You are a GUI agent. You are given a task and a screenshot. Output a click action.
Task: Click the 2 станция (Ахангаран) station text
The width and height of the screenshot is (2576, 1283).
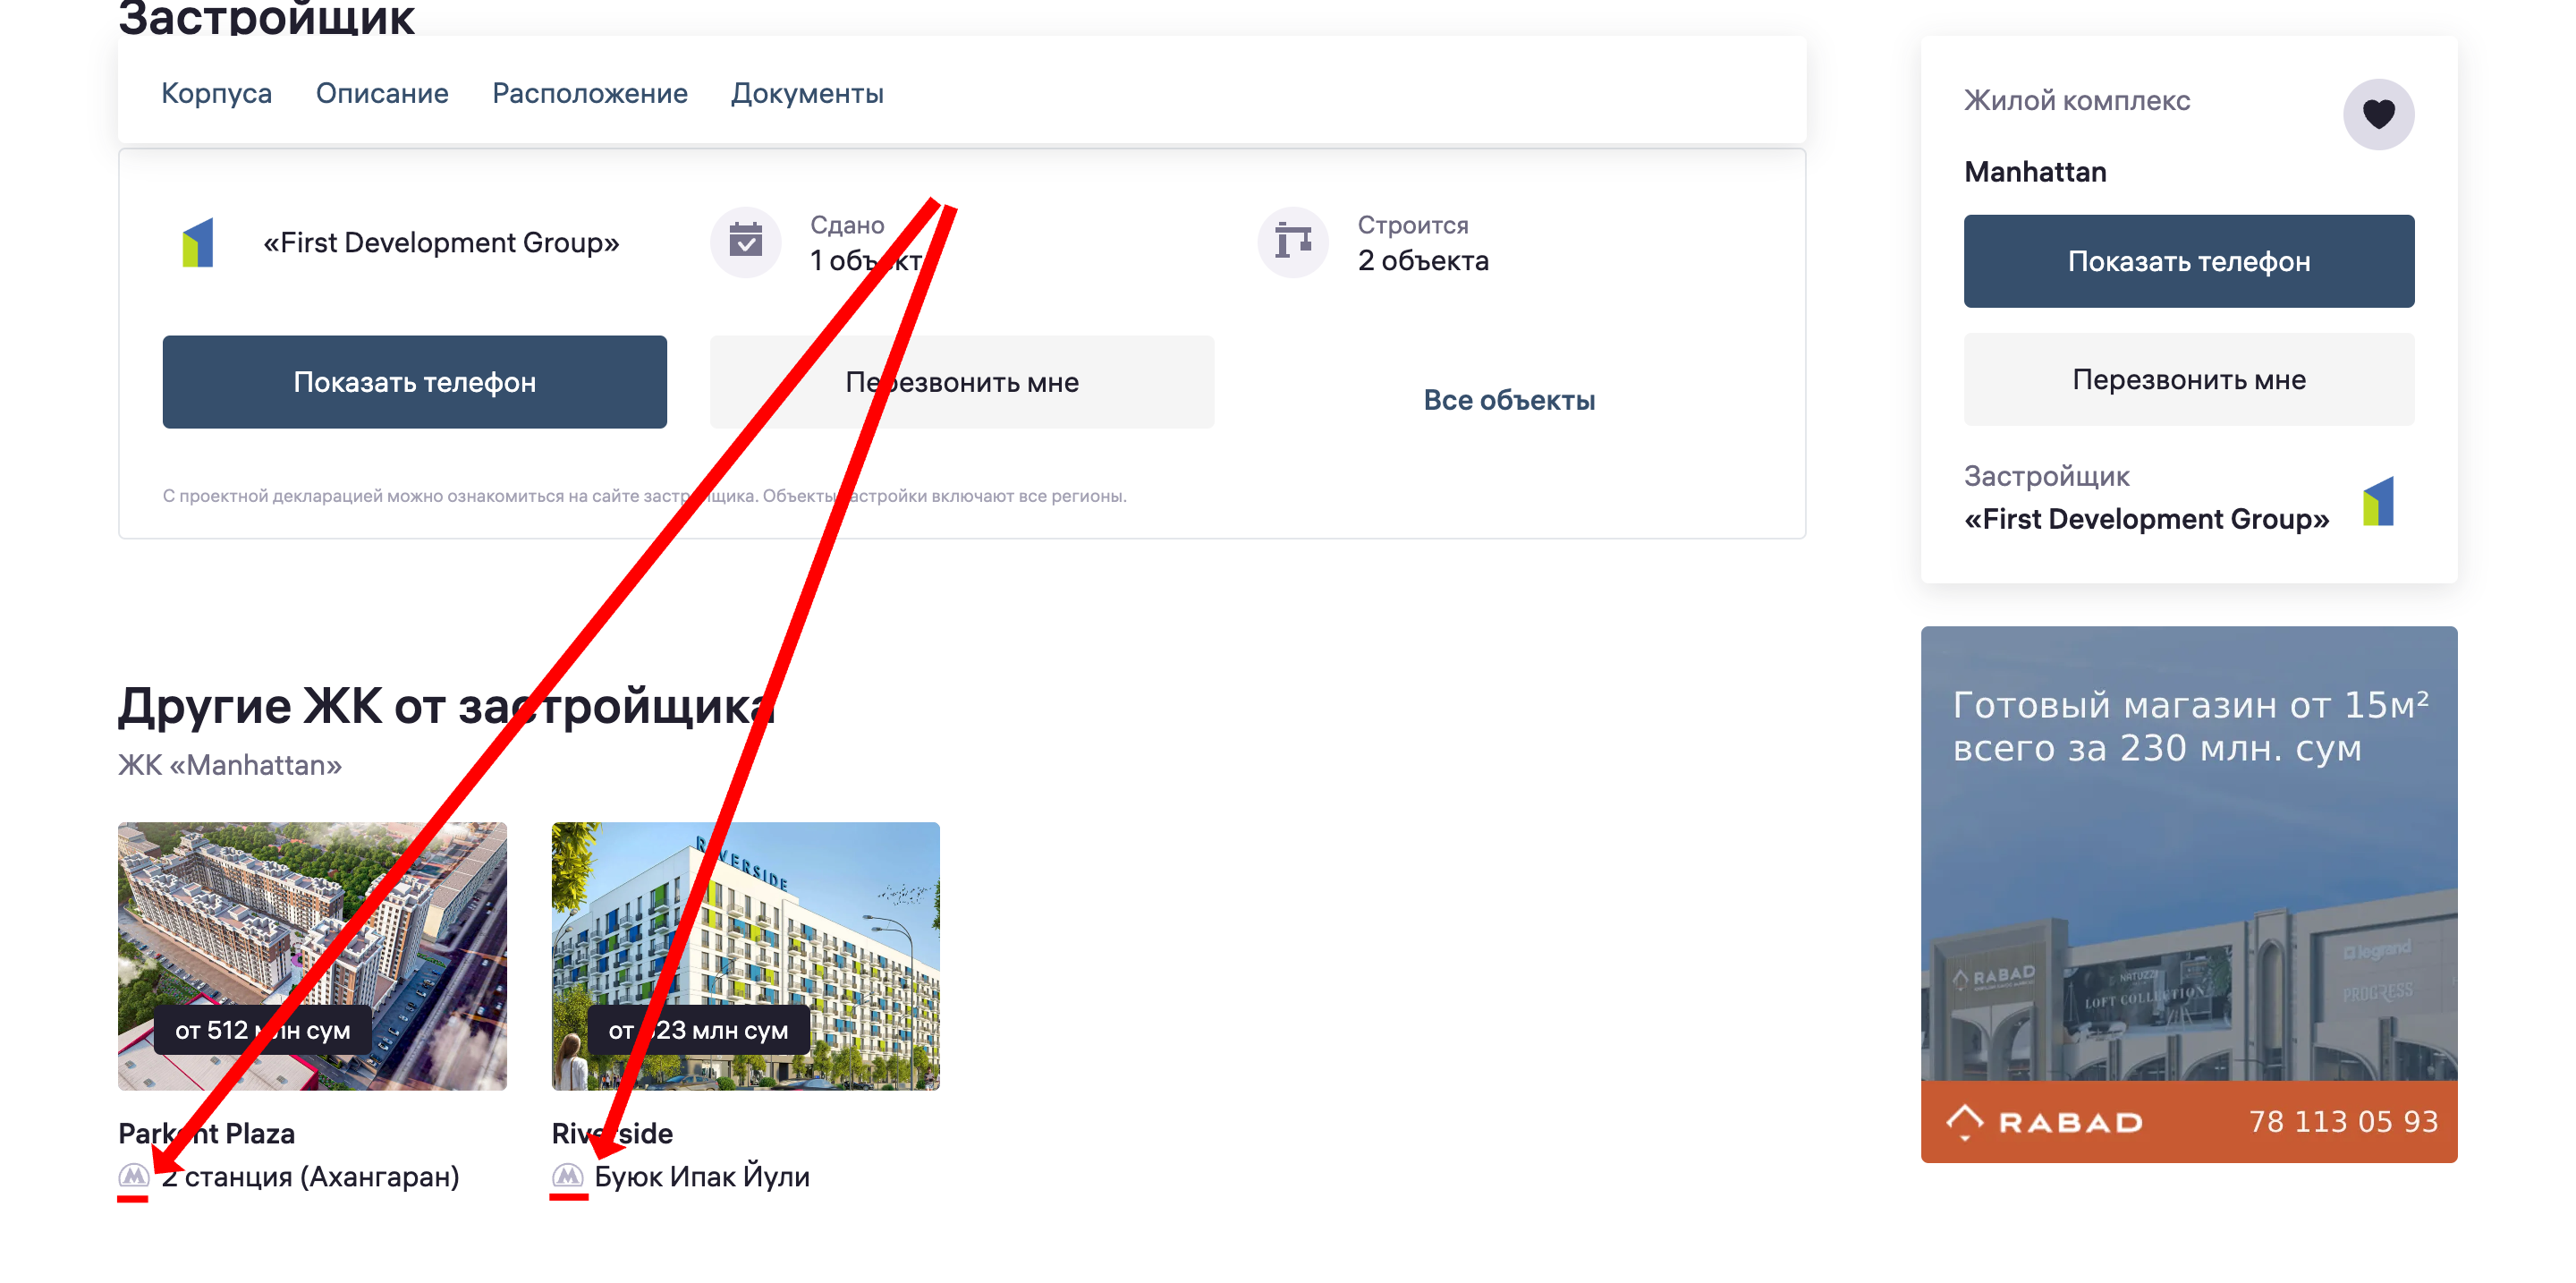point(311,1176)
